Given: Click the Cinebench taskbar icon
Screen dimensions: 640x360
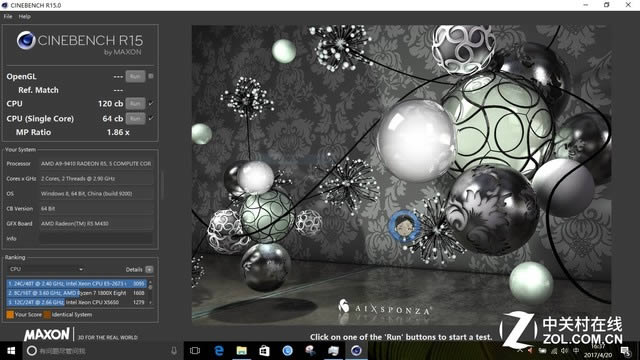Looking at the screenshot, I should (356, 351).
